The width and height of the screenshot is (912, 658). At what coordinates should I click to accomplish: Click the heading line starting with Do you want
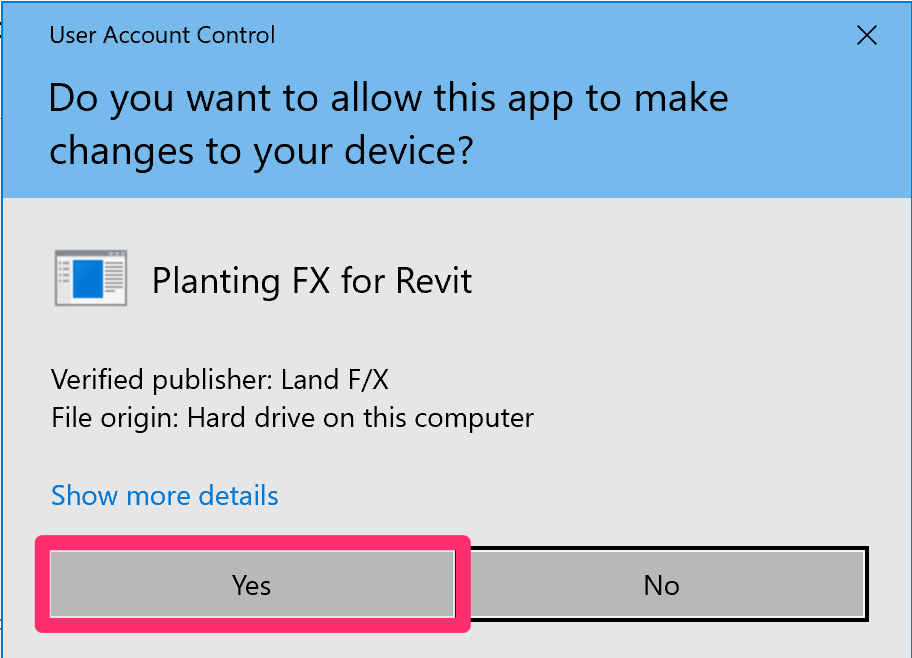[x=388, y=99]
